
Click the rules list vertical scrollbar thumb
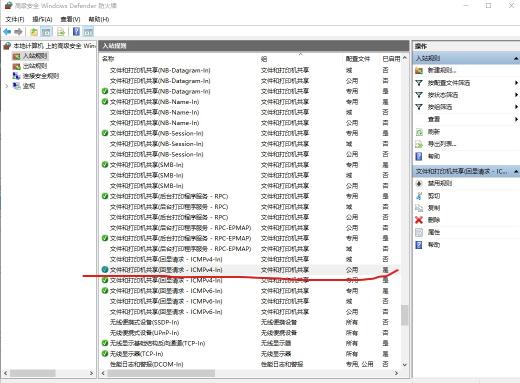coord(404,315)
